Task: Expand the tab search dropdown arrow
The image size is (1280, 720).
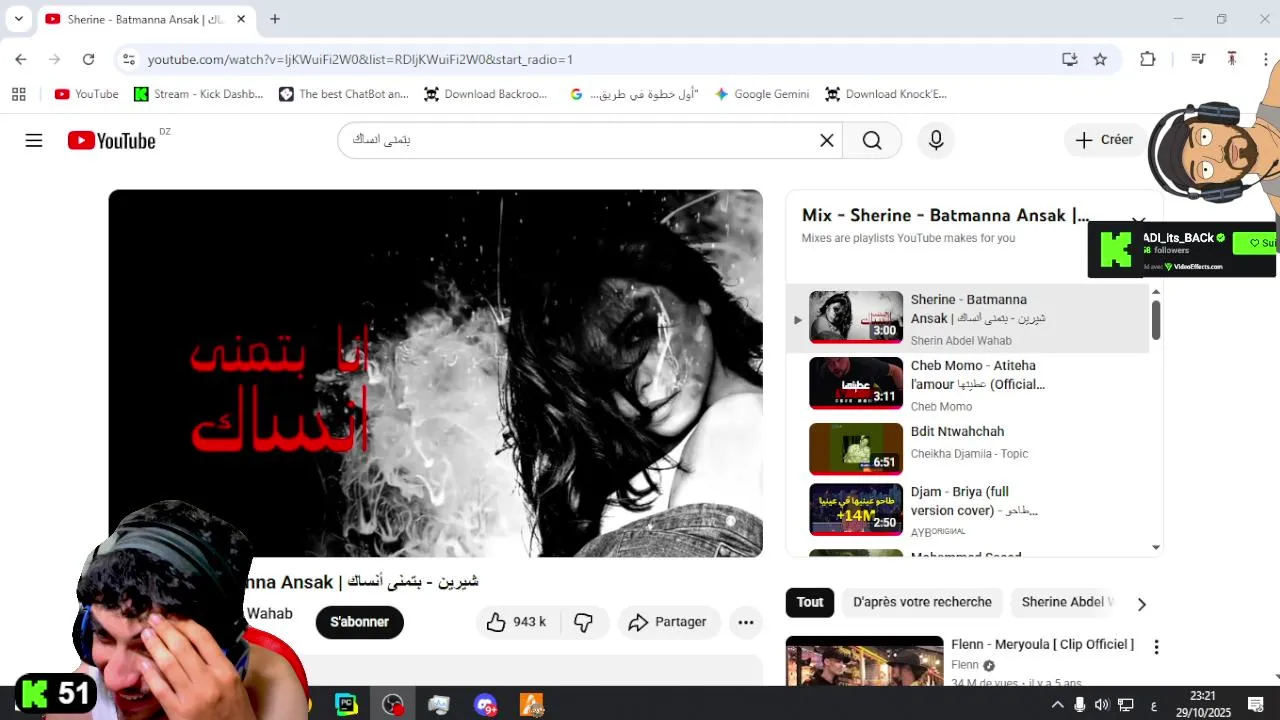Action: click(x=18, y=19)
